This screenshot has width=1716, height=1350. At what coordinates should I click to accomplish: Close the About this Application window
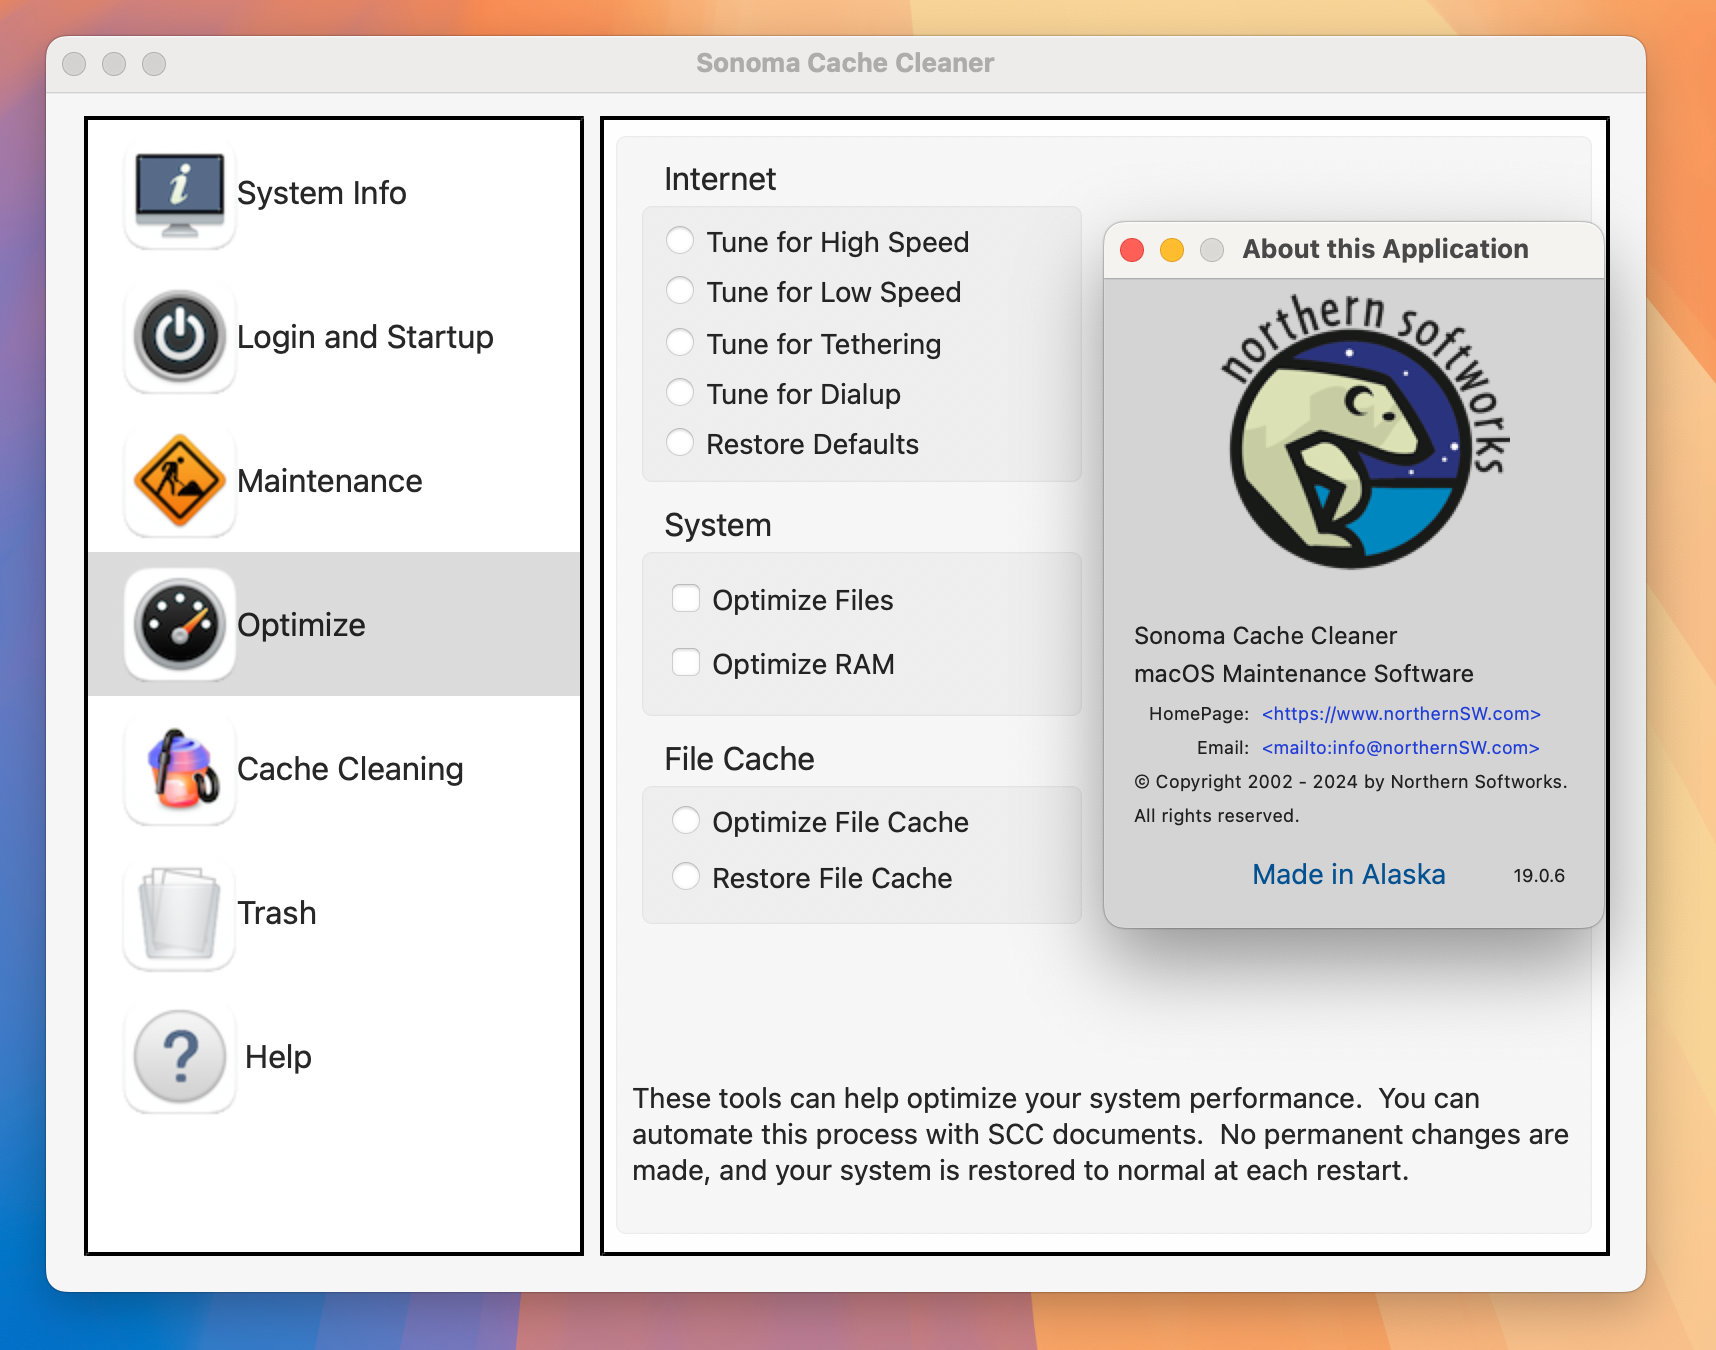click(1132, 250)
